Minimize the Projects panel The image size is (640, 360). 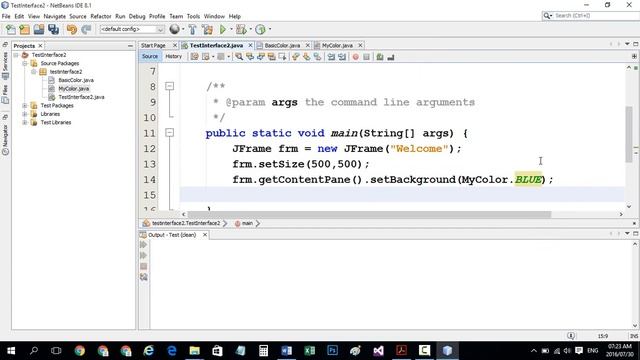pyautogui.click(x=130, y=46)
